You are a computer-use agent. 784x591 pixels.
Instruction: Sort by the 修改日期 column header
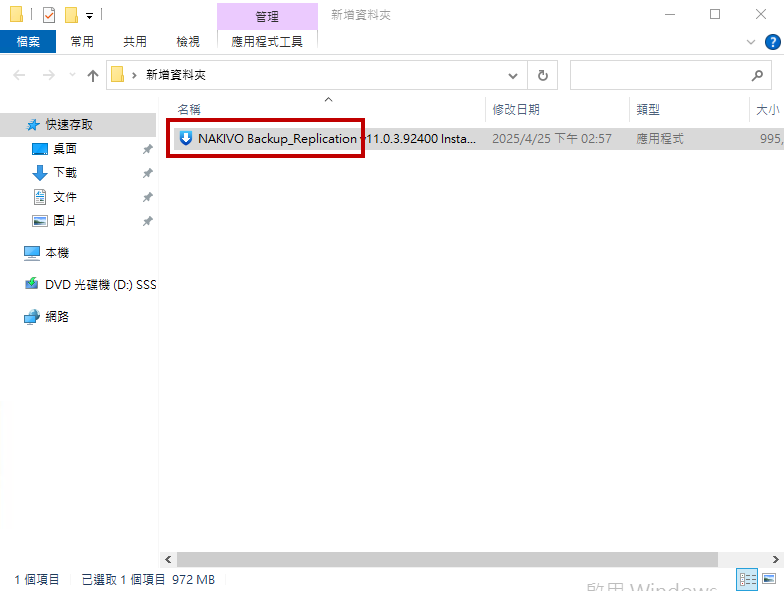516,110
